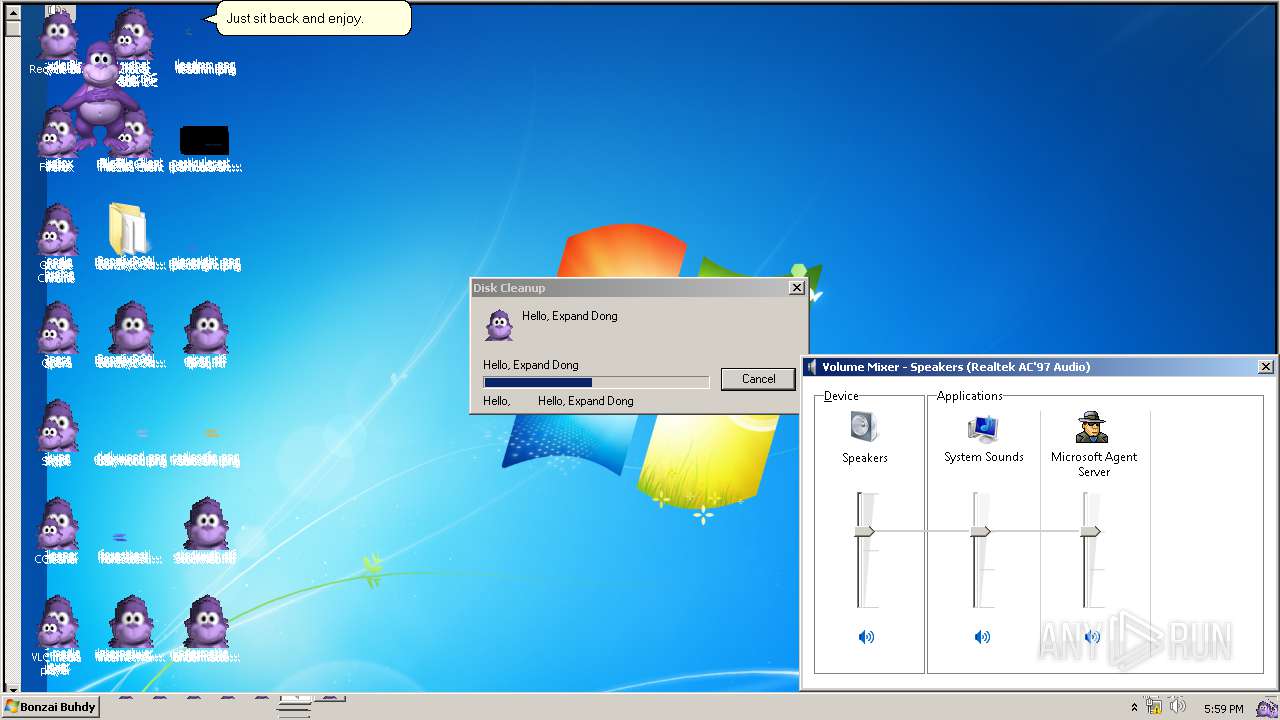Adjust the Speakers volume slider handle
Image resolution: width=1280 pixels, height=720 pixels.
point(864,532)
